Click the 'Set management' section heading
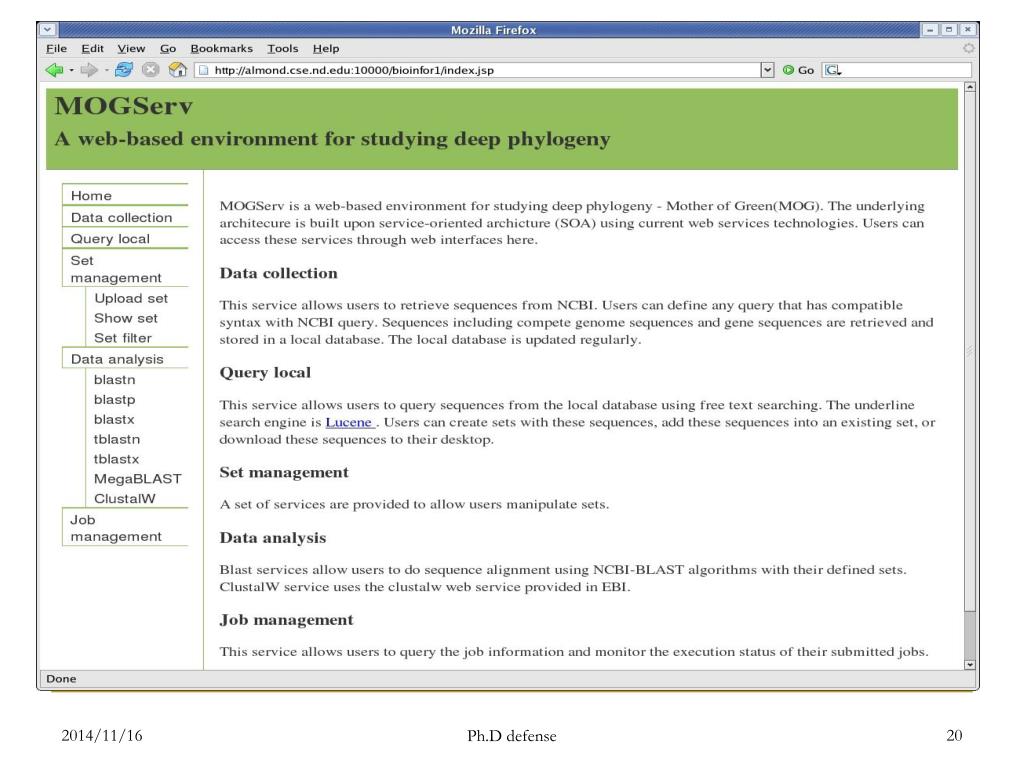The height and width of the screenshot is (768, 1024). 283,472
